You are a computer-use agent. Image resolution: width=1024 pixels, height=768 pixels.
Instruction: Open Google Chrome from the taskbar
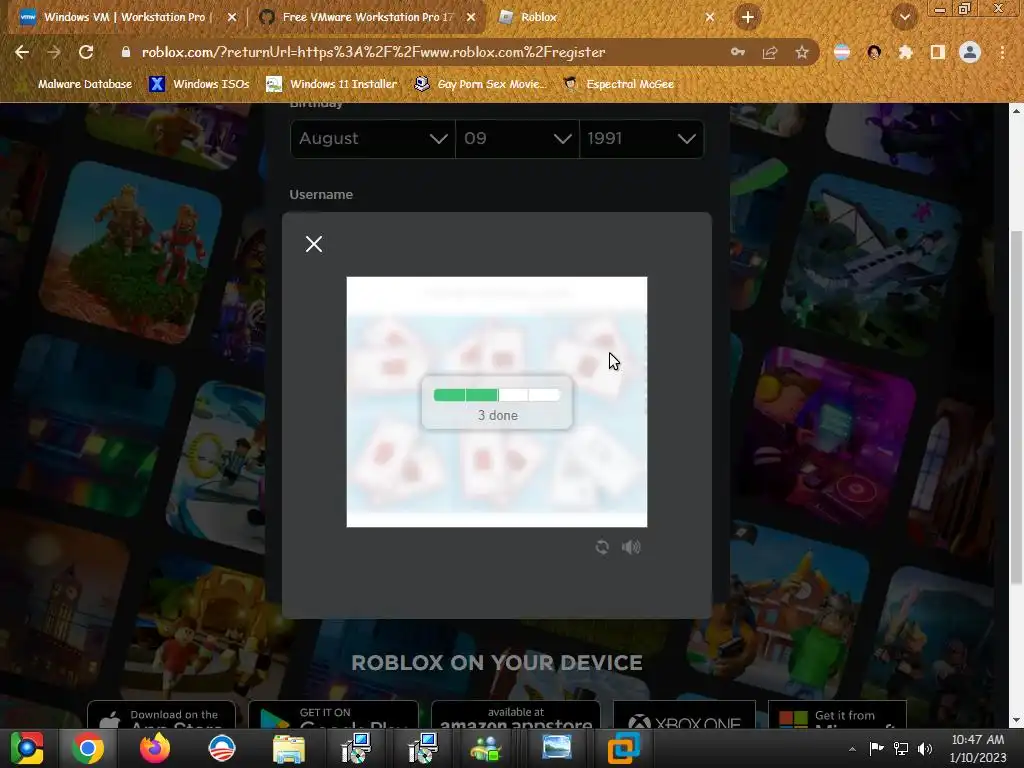(x=88, y=748)
